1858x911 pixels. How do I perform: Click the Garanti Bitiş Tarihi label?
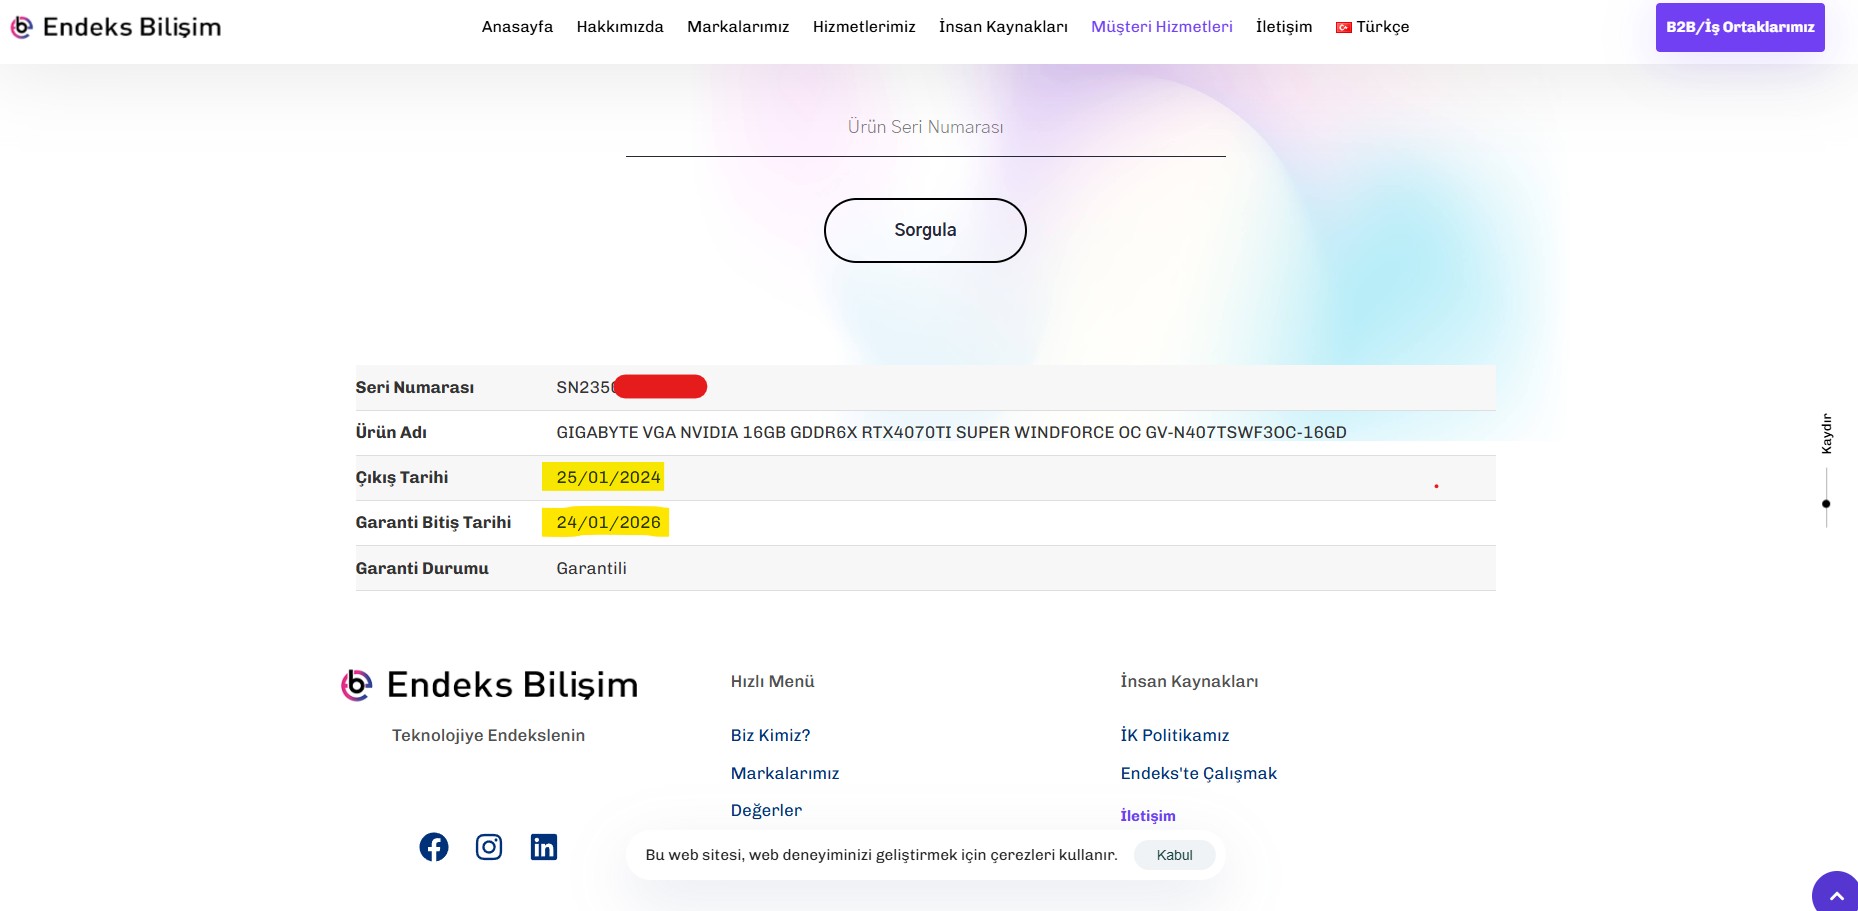click(433, 522)
